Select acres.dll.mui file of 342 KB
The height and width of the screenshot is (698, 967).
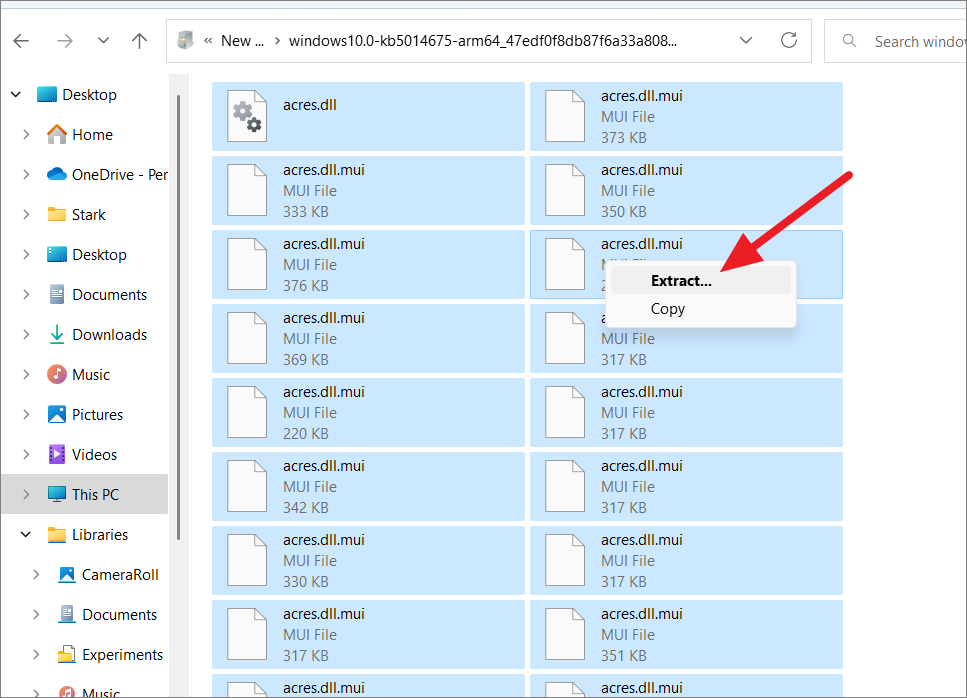368,487
